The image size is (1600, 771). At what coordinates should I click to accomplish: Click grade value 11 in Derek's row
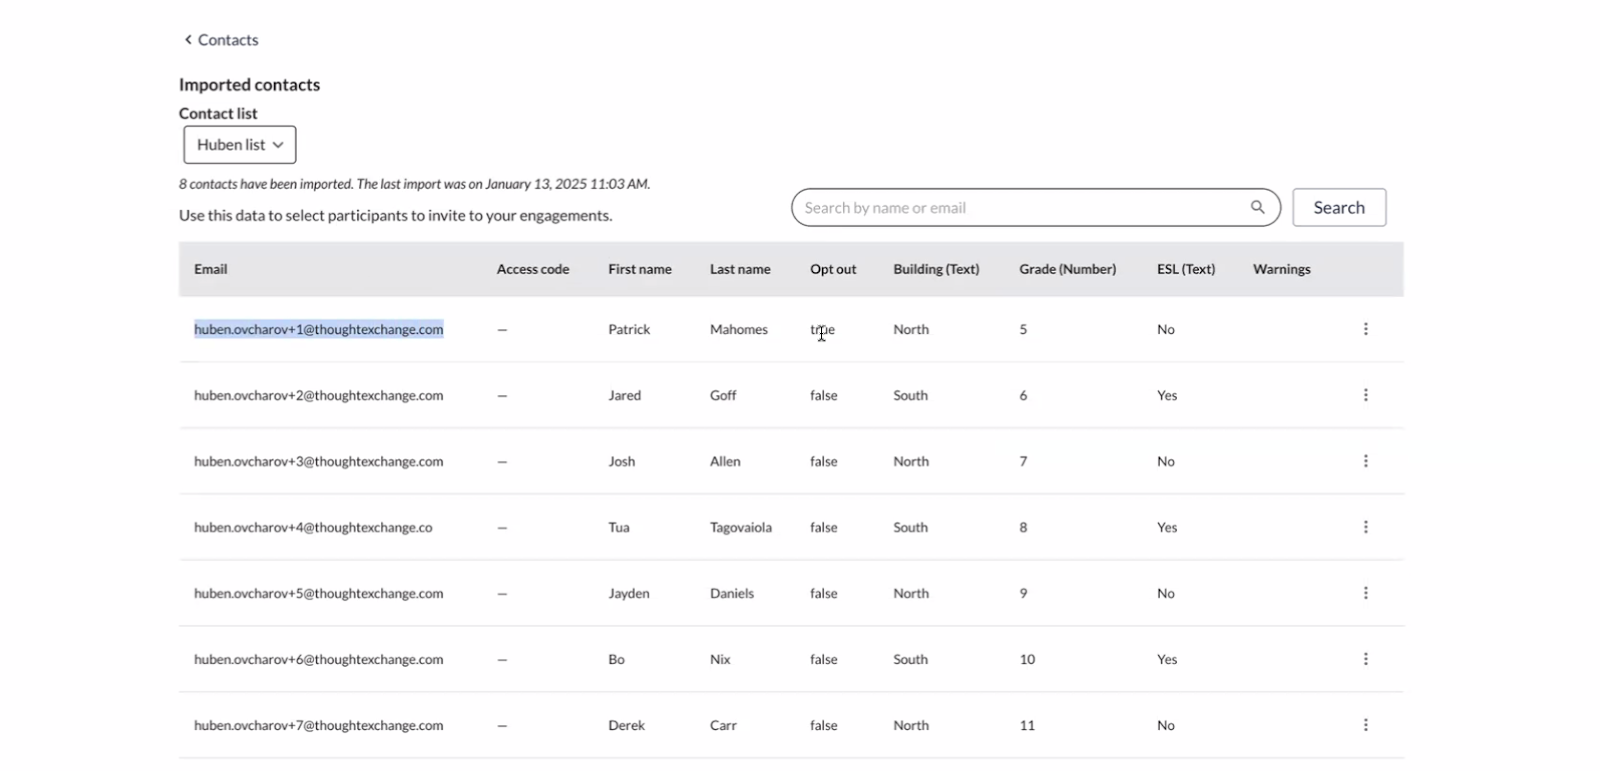(x=1027, y=725)
